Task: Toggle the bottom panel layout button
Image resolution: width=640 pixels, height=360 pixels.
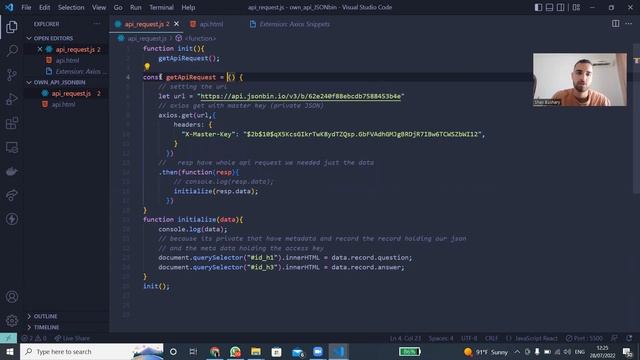Action: (x=549, y=7)
